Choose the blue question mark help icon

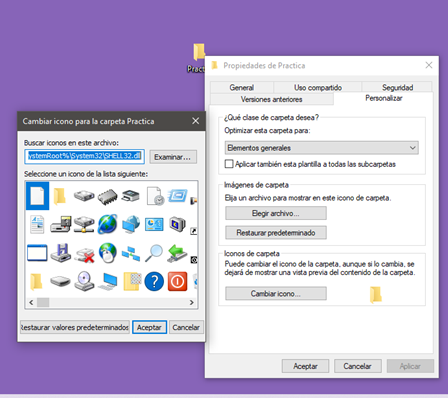click(154, 282)
